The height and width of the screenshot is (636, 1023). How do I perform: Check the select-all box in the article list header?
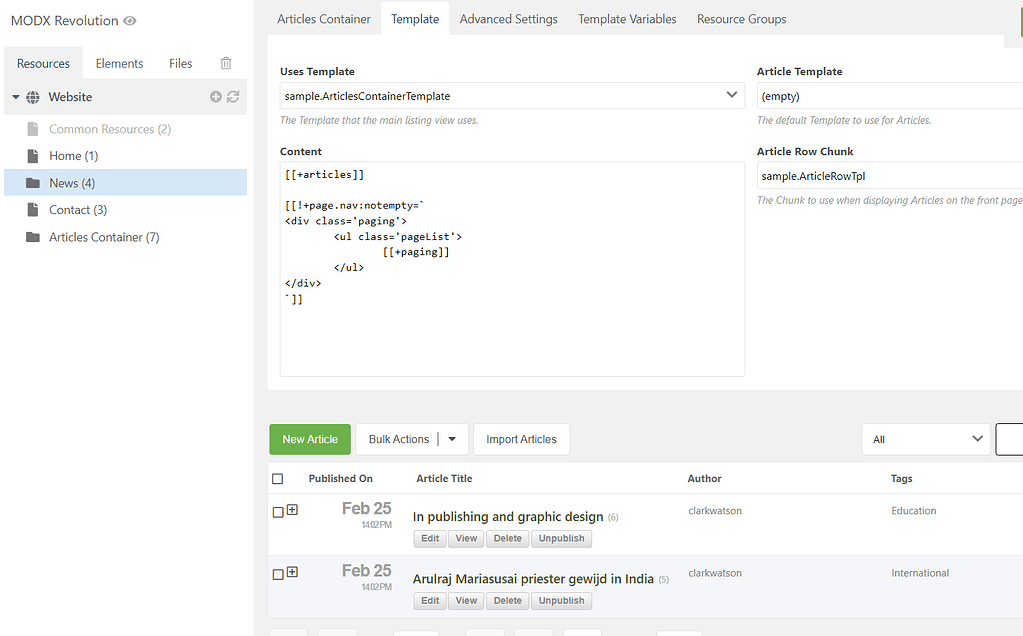coord(277,478)
